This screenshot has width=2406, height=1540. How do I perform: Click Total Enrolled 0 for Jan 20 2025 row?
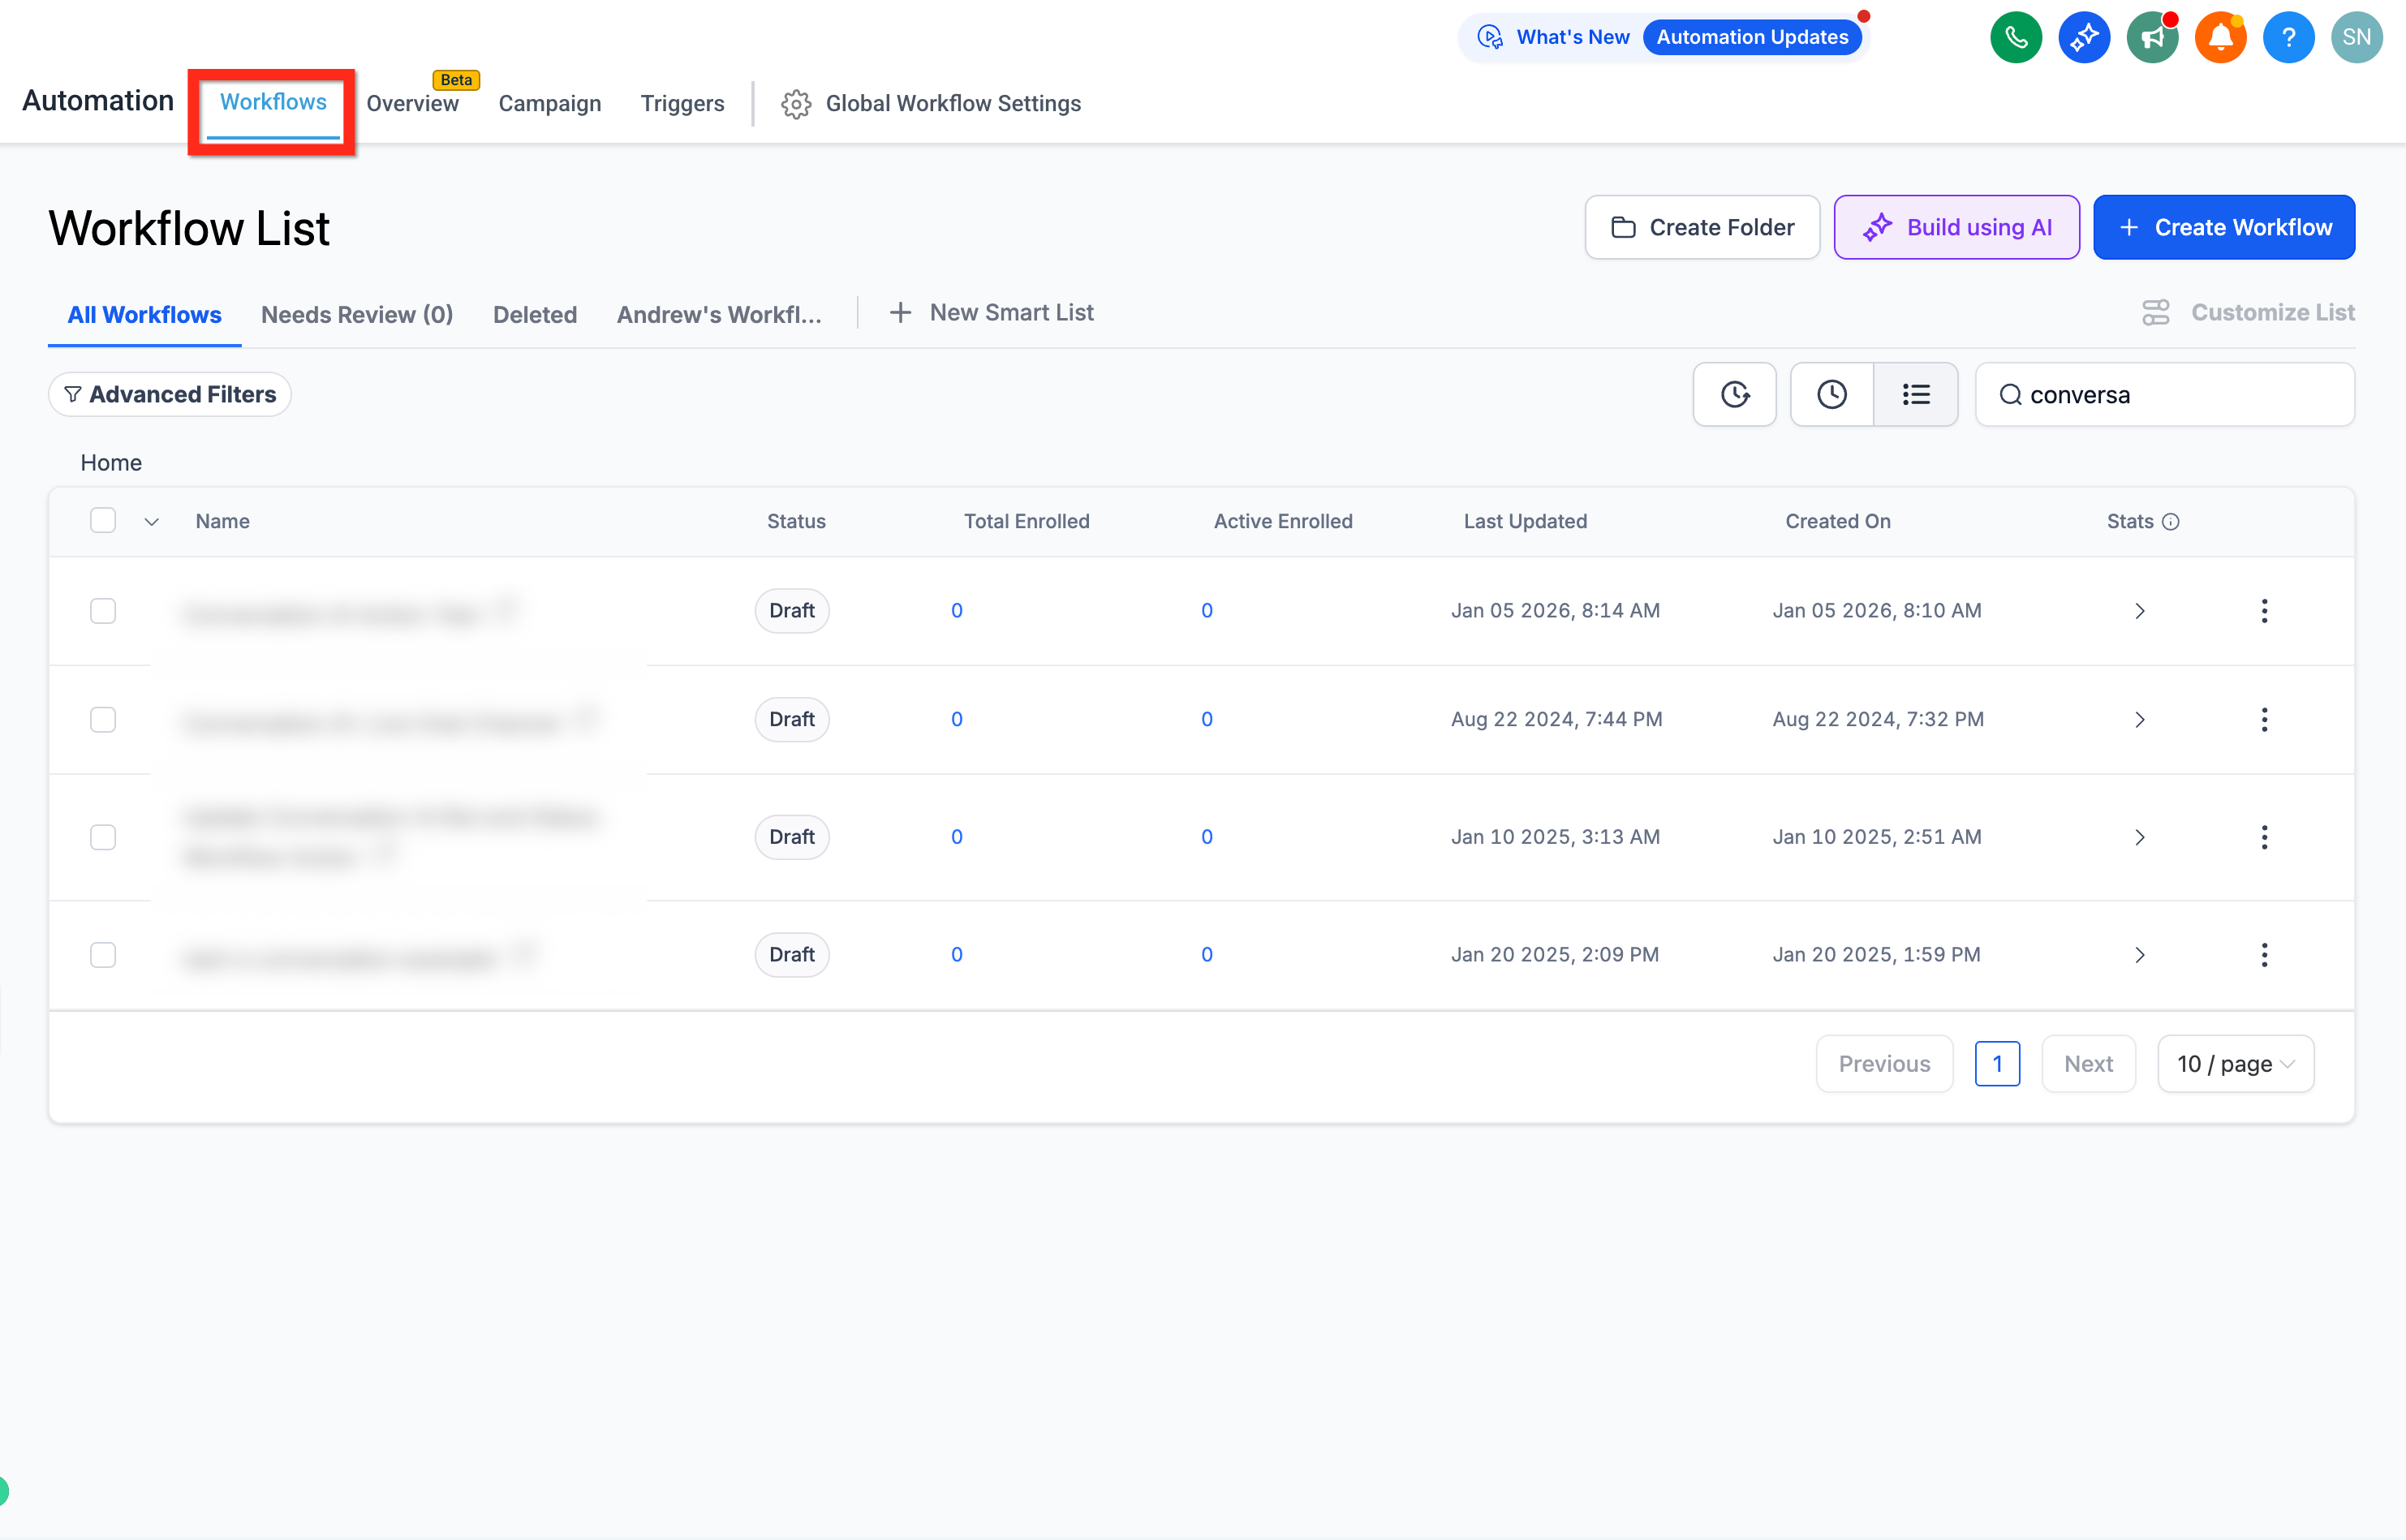956,954
